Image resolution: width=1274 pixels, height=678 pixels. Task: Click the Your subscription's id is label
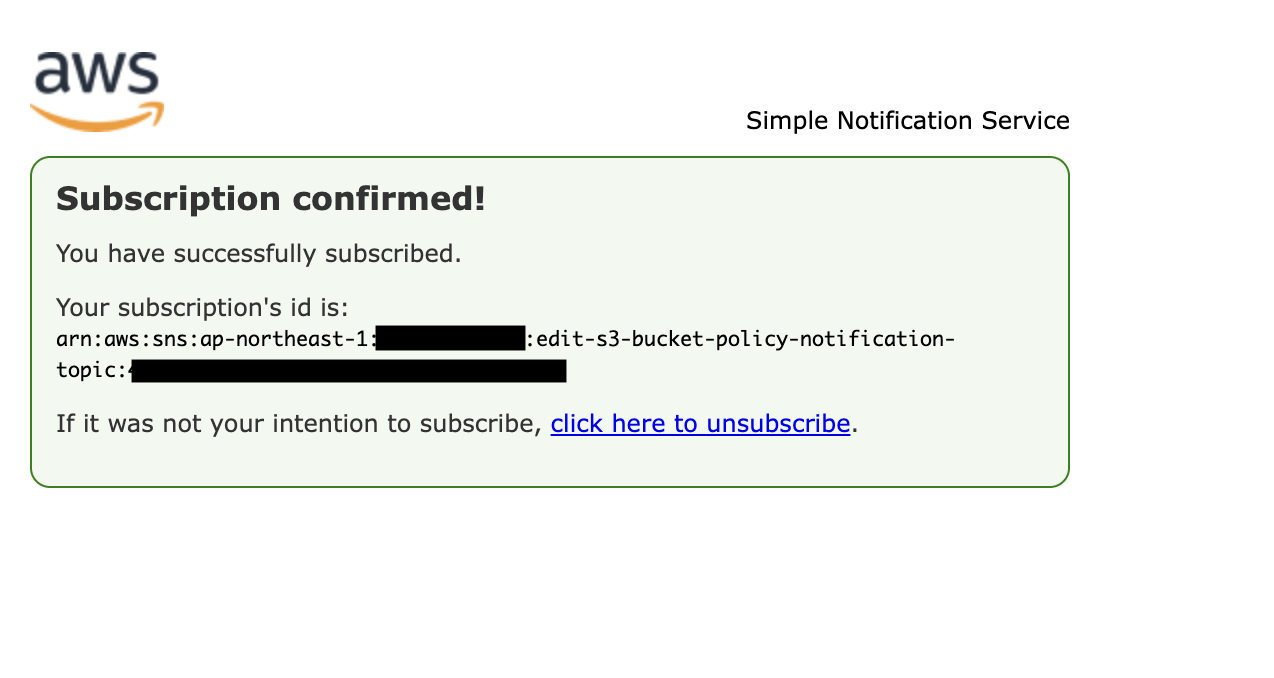coord(202,307)
